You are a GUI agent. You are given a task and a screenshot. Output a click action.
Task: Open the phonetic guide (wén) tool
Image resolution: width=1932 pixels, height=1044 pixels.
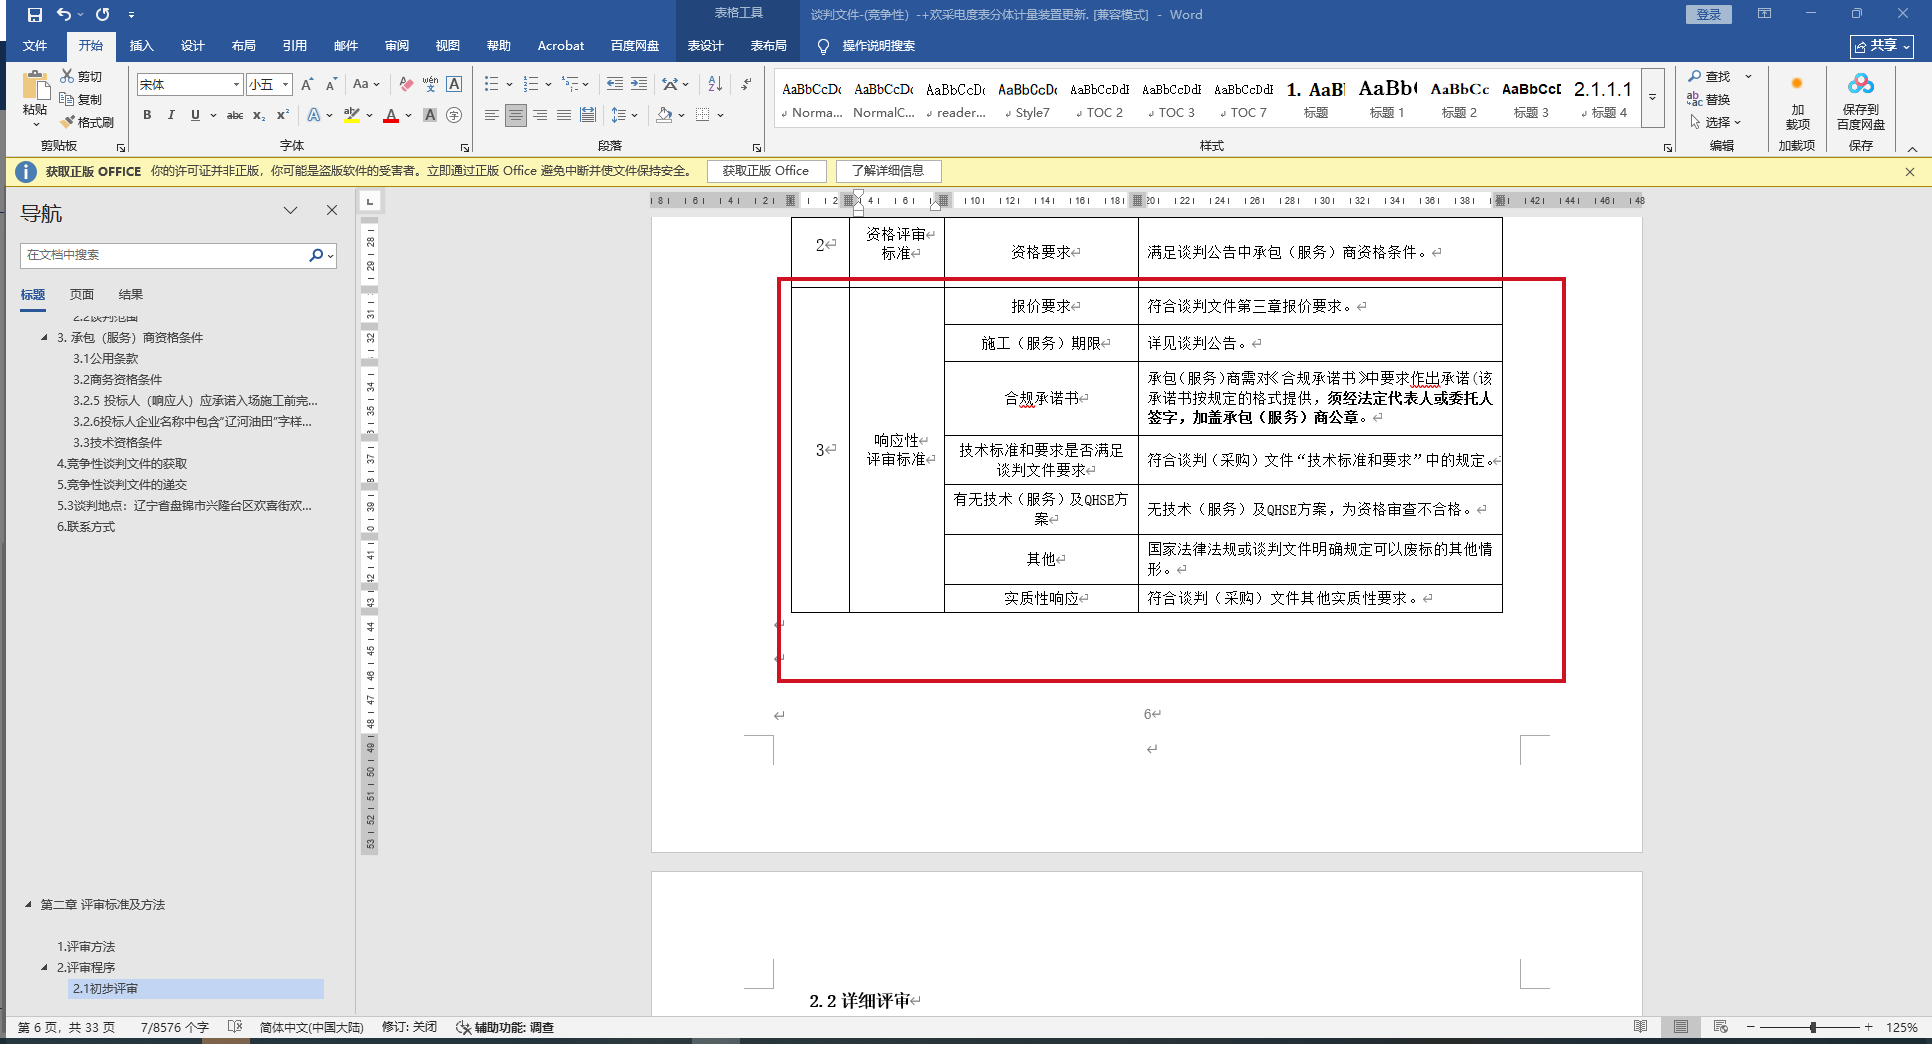430,84
